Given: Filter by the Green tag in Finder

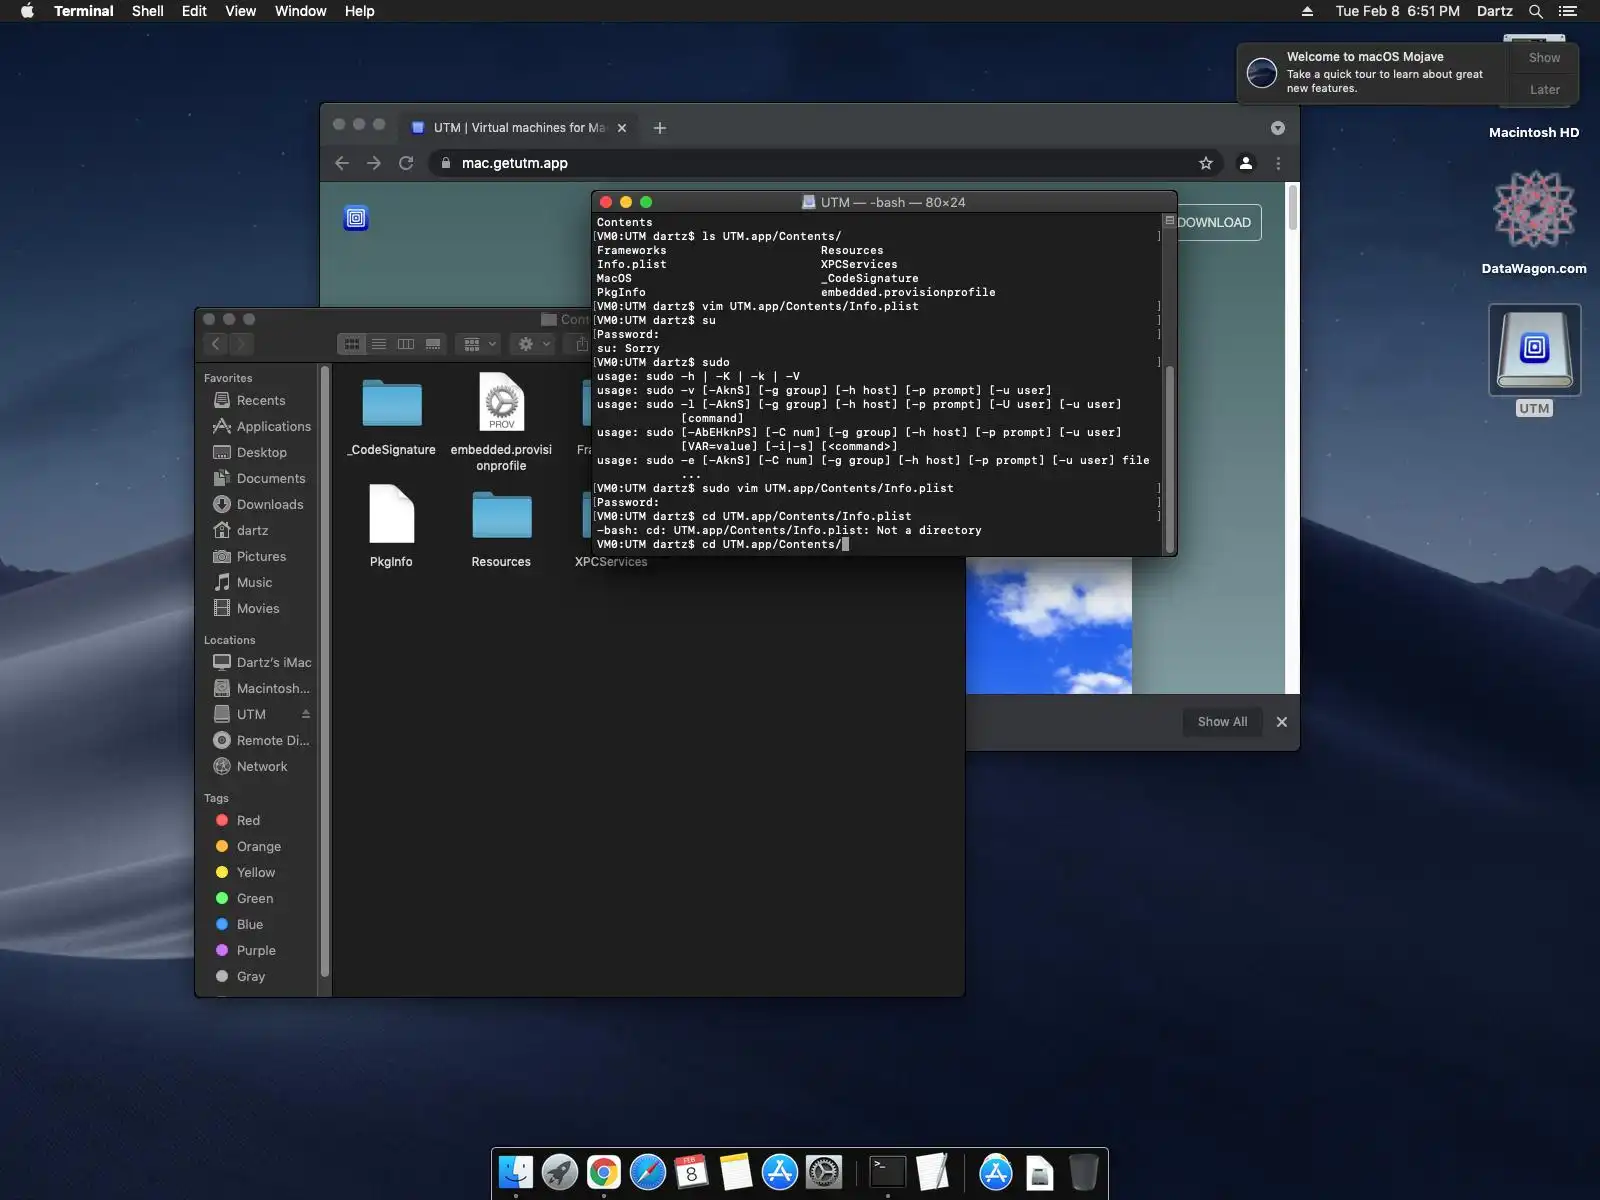Looking at the screenshot, I should click(255, 898).
